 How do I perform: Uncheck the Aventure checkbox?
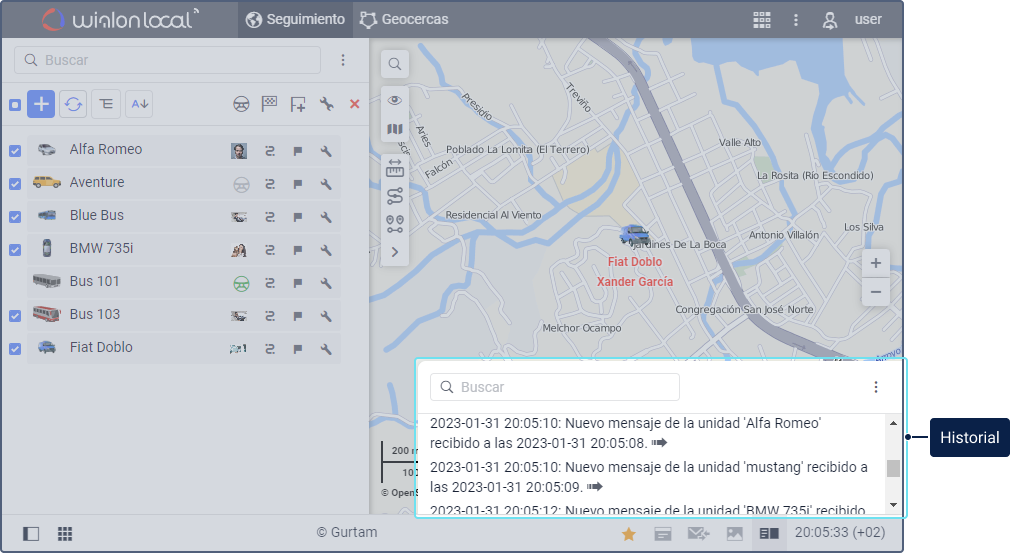coord(15,184)
